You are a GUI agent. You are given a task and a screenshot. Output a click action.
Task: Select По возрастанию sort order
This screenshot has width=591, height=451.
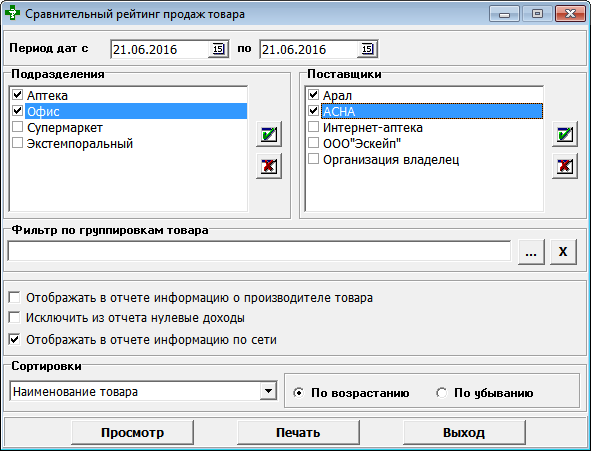point(299,393)
